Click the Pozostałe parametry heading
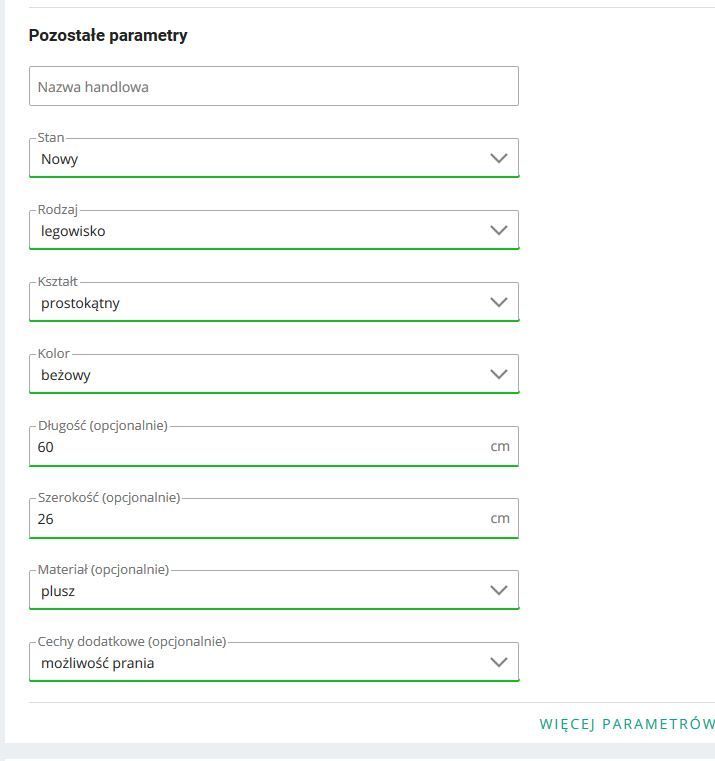Image resolution: width=715 pixels, height=761 pixels. tap(108, 36)
